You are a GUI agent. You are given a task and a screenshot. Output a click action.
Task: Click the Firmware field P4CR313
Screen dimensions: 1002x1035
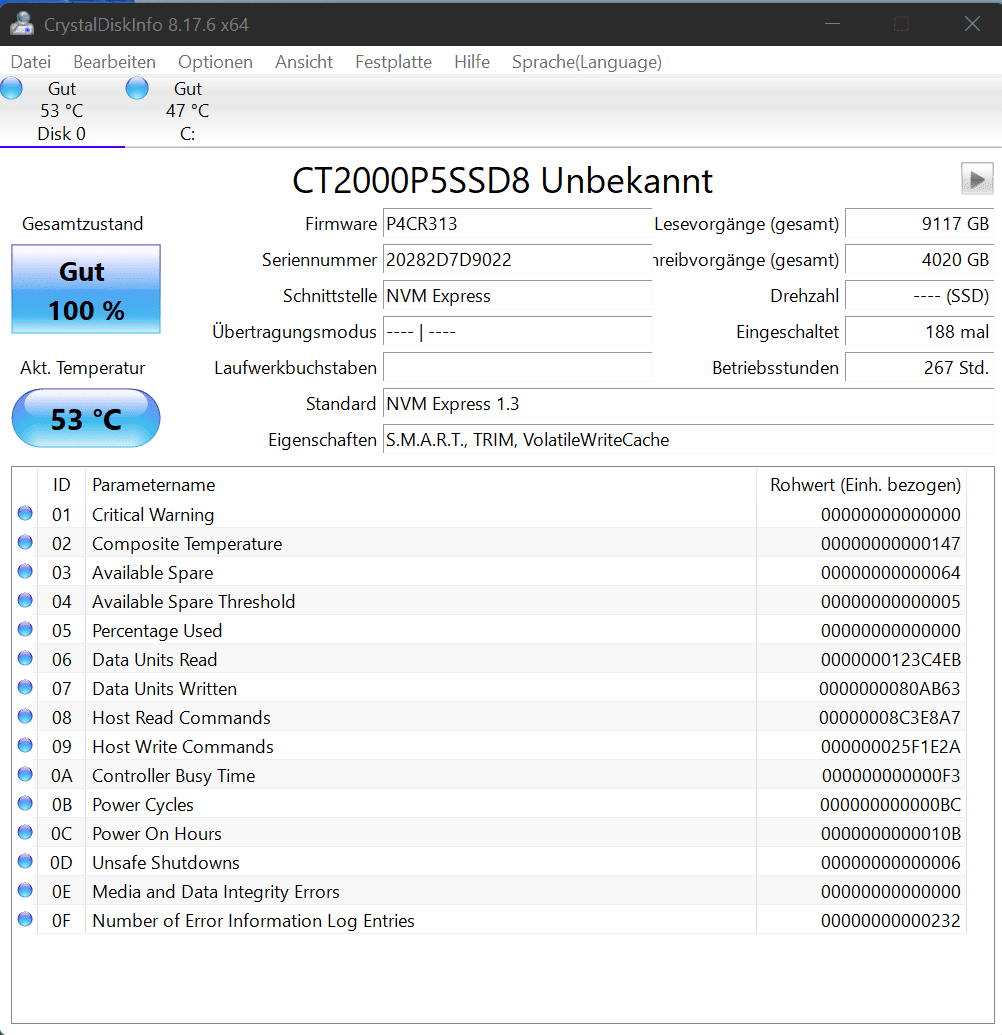click(517, 224)
